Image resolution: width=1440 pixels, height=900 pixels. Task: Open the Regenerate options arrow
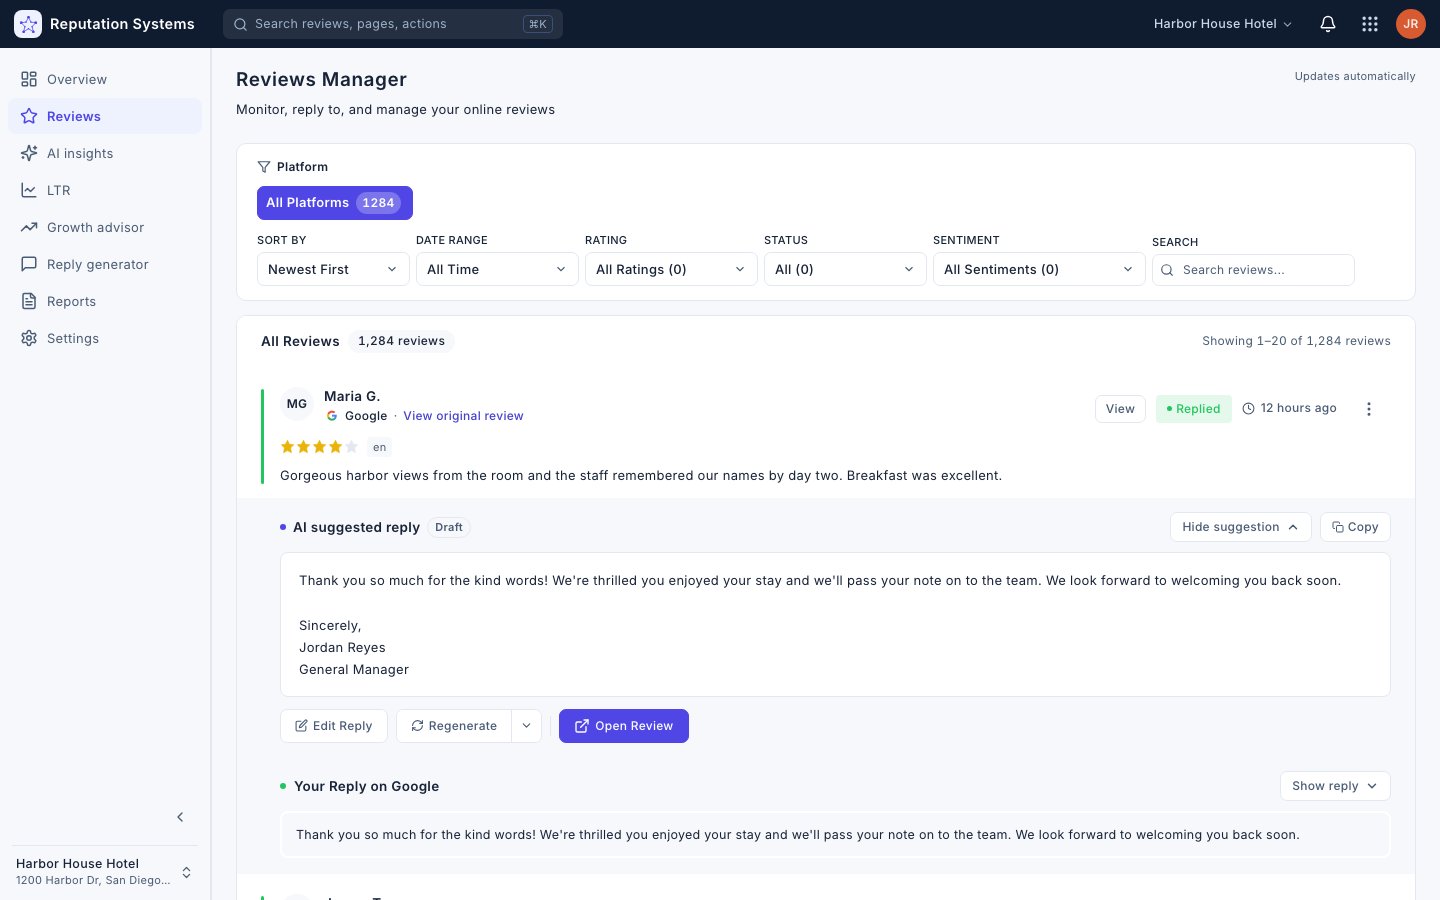click(527, 726)
